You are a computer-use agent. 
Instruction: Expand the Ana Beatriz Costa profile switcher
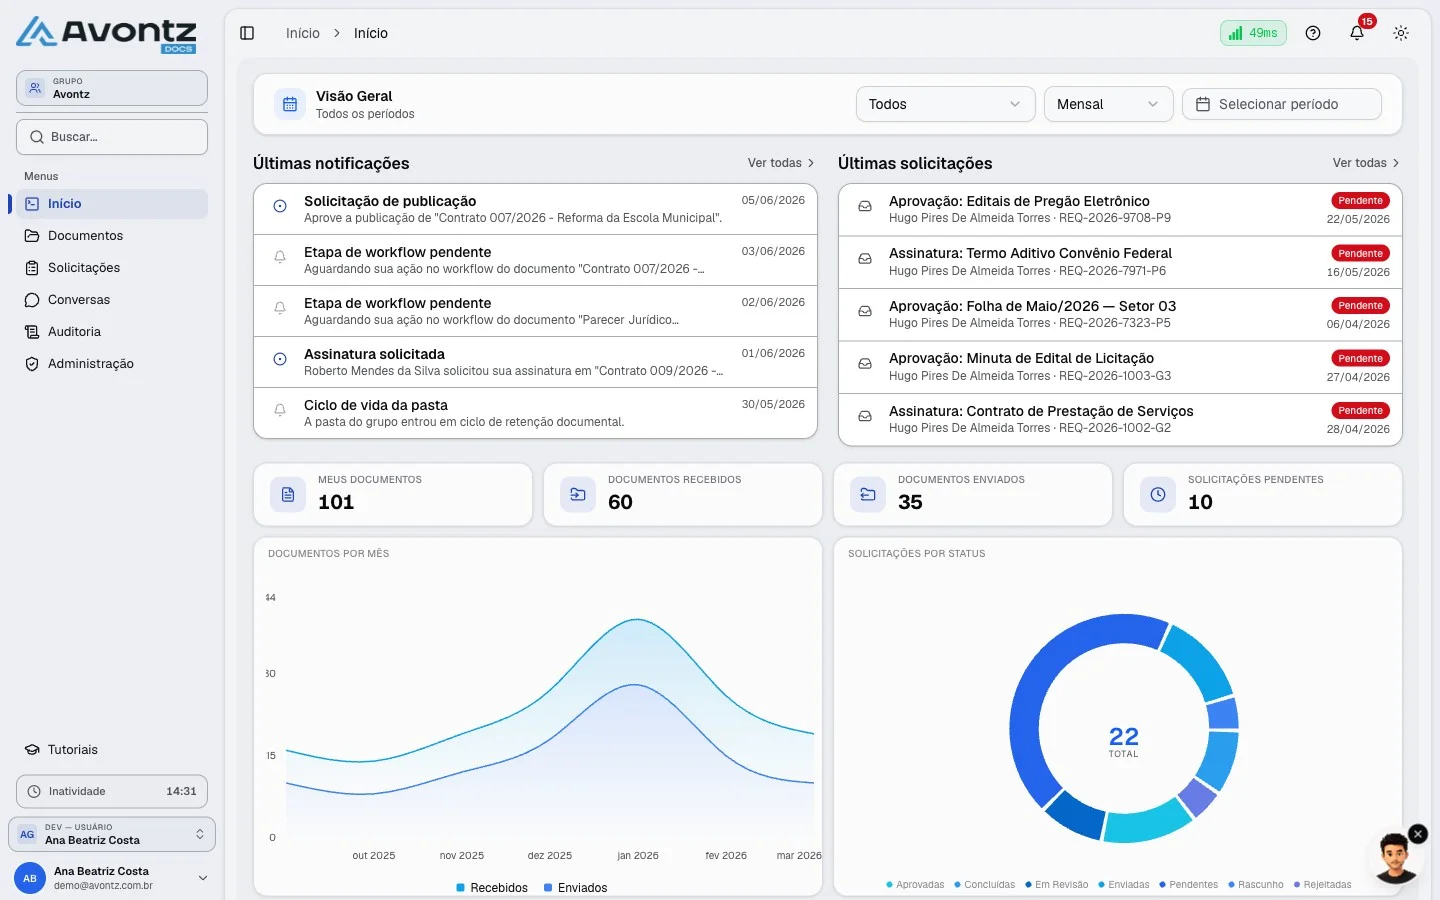click(x=112, y=834)
